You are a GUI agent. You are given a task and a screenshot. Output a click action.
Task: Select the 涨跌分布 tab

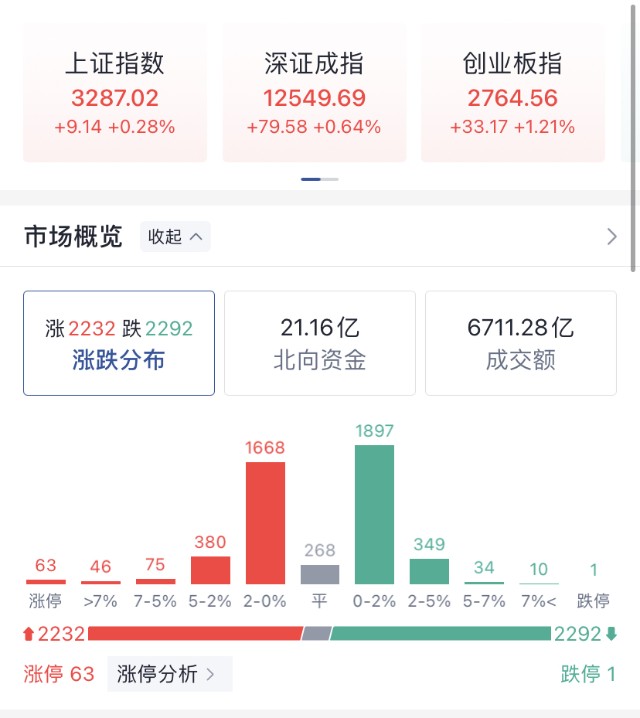[x=119, y=343]
